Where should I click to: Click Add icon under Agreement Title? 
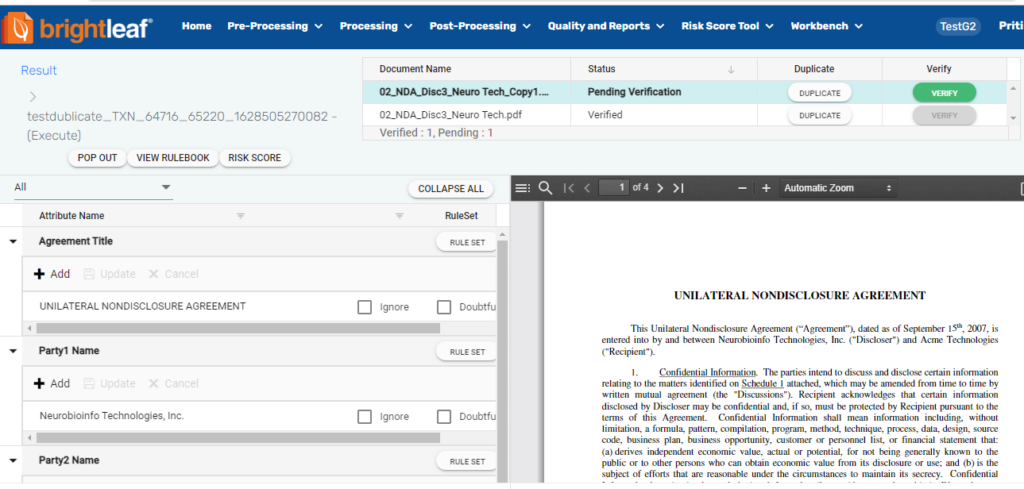click(40, 274)
